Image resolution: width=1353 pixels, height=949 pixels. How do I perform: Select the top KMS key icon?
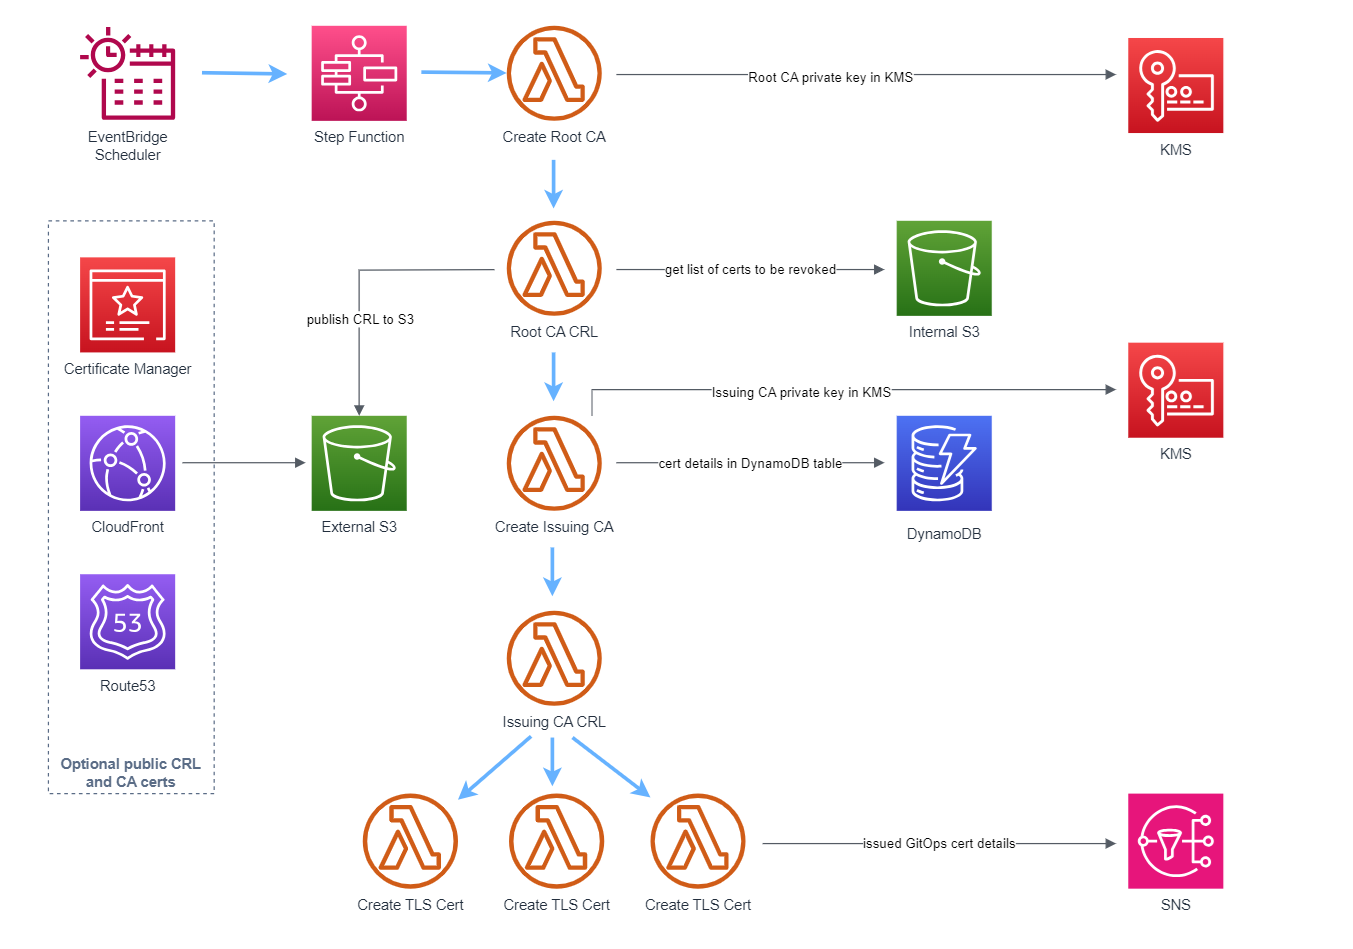click(1175, 85)
